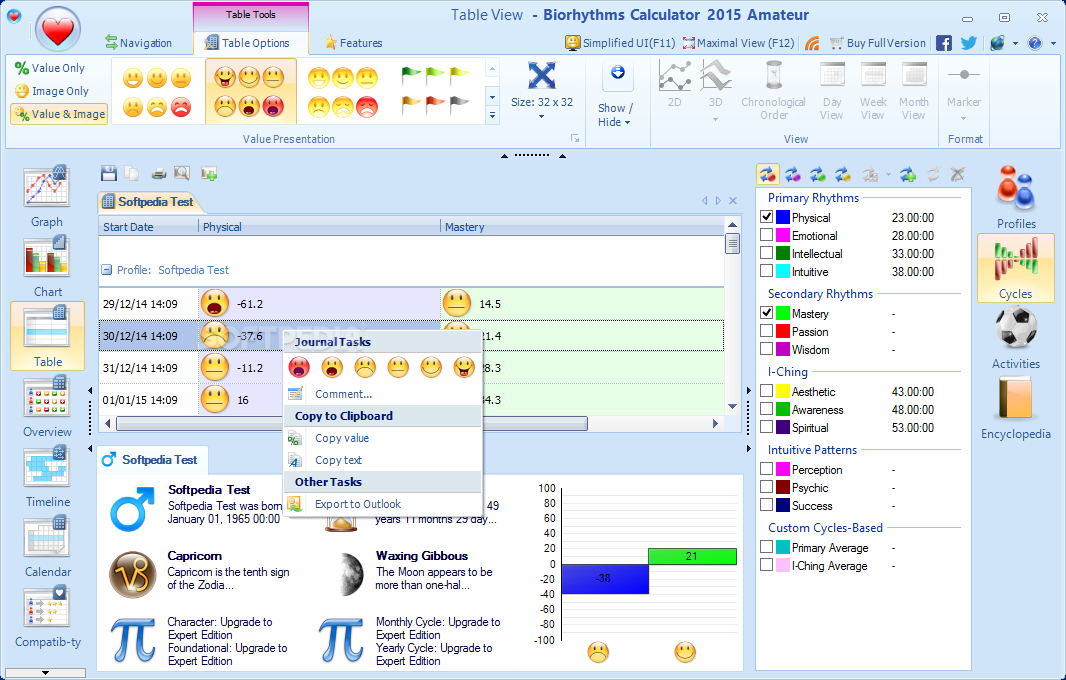
Task: Open the Cycles panel
Action: click(x=1016, y=268)
